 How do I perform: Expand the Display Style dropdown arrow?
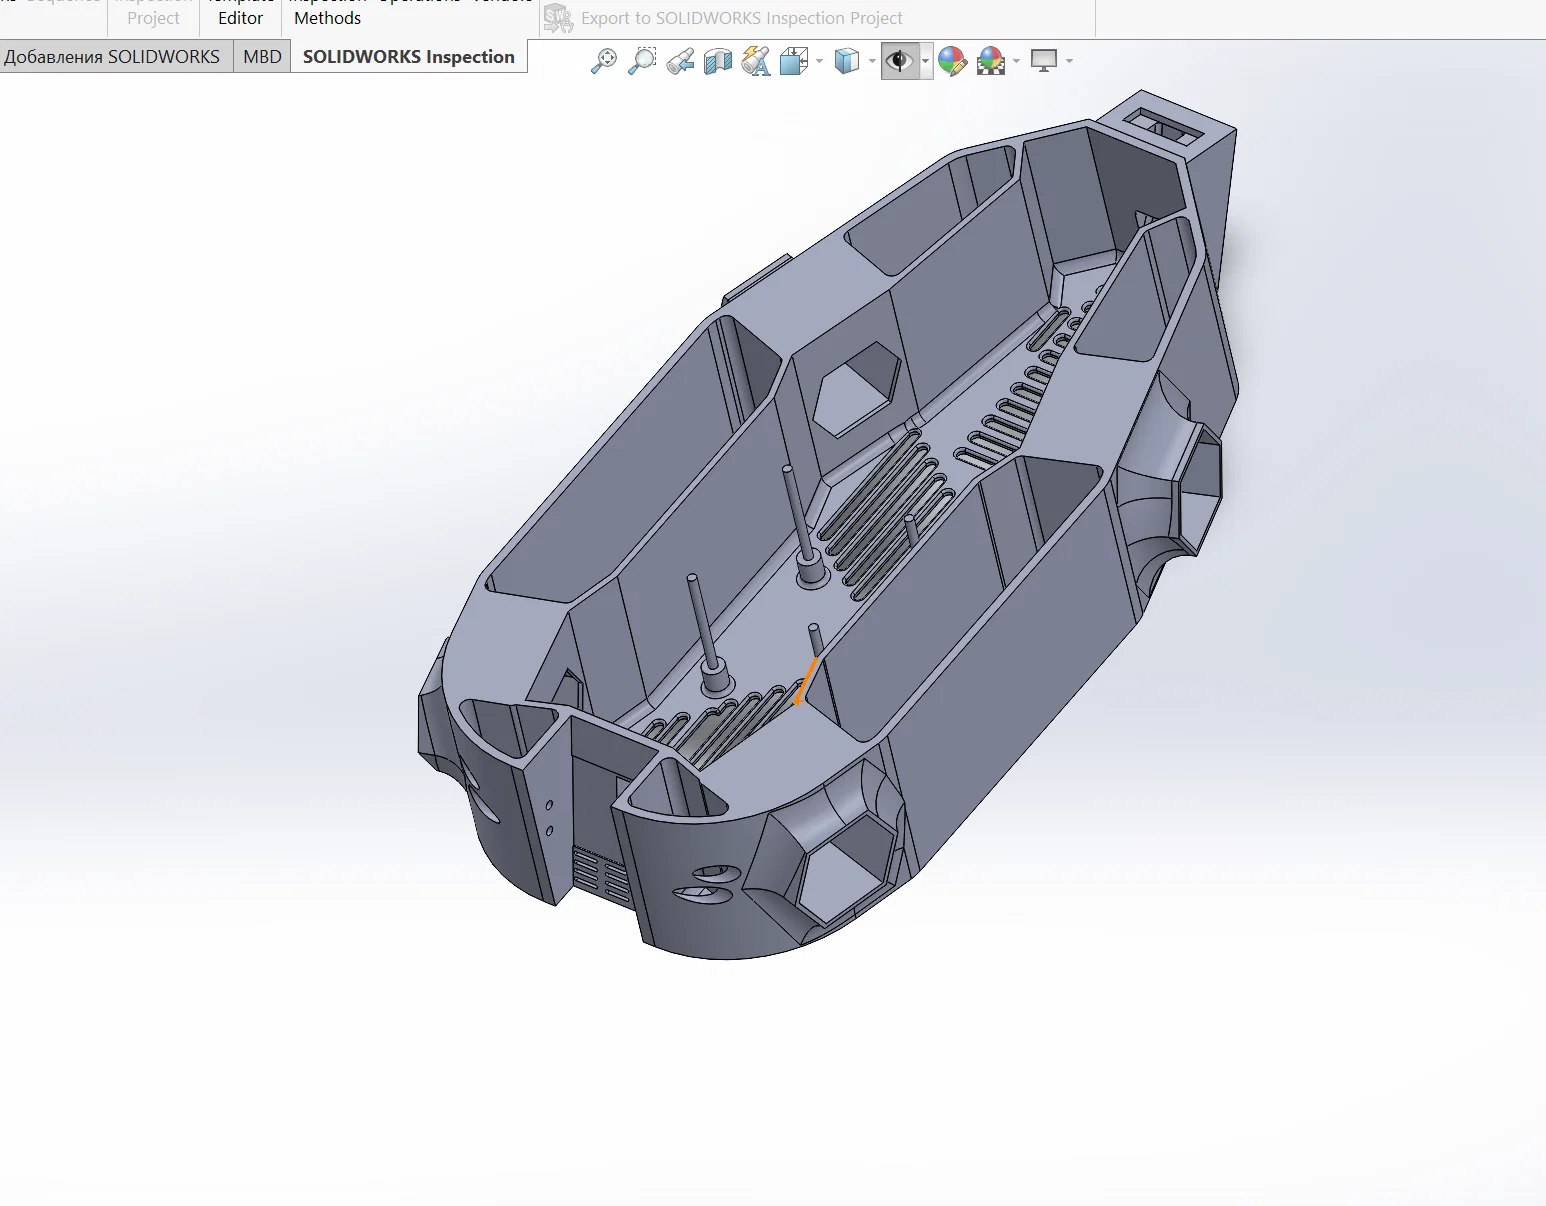[x=872, y=61]
